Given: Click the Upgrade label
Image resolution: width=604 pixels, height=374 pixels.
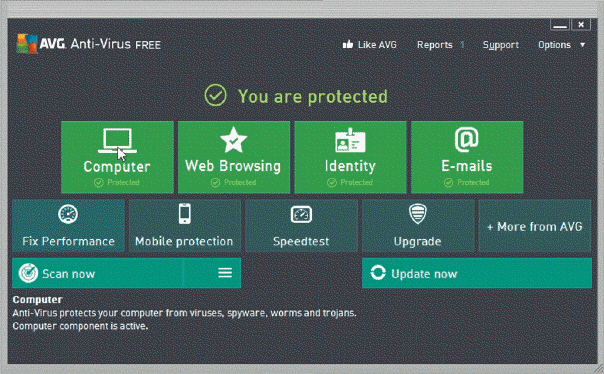Looking at the screenshot, I should coord(418,242).
